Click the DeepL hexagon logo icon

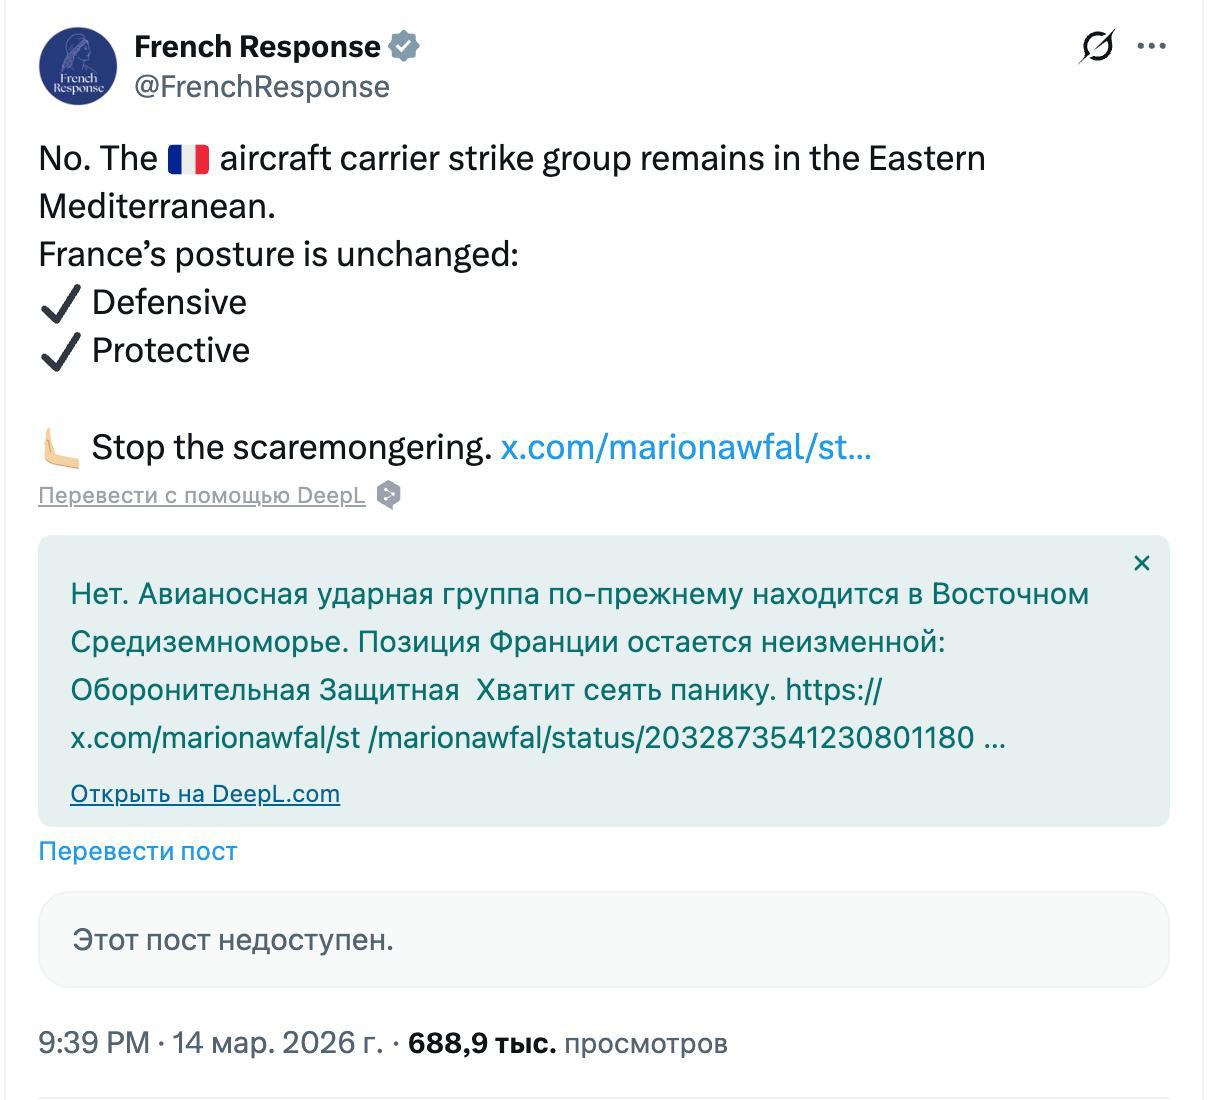(x=389, y=495)
